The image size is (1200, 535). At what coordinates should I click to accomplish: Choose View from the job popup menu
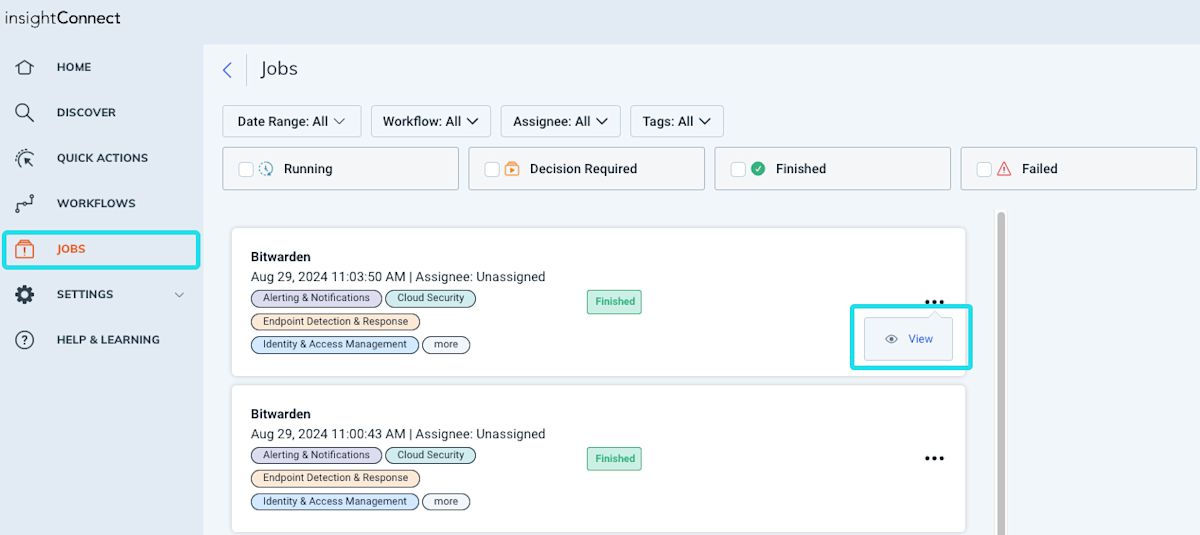908,339
